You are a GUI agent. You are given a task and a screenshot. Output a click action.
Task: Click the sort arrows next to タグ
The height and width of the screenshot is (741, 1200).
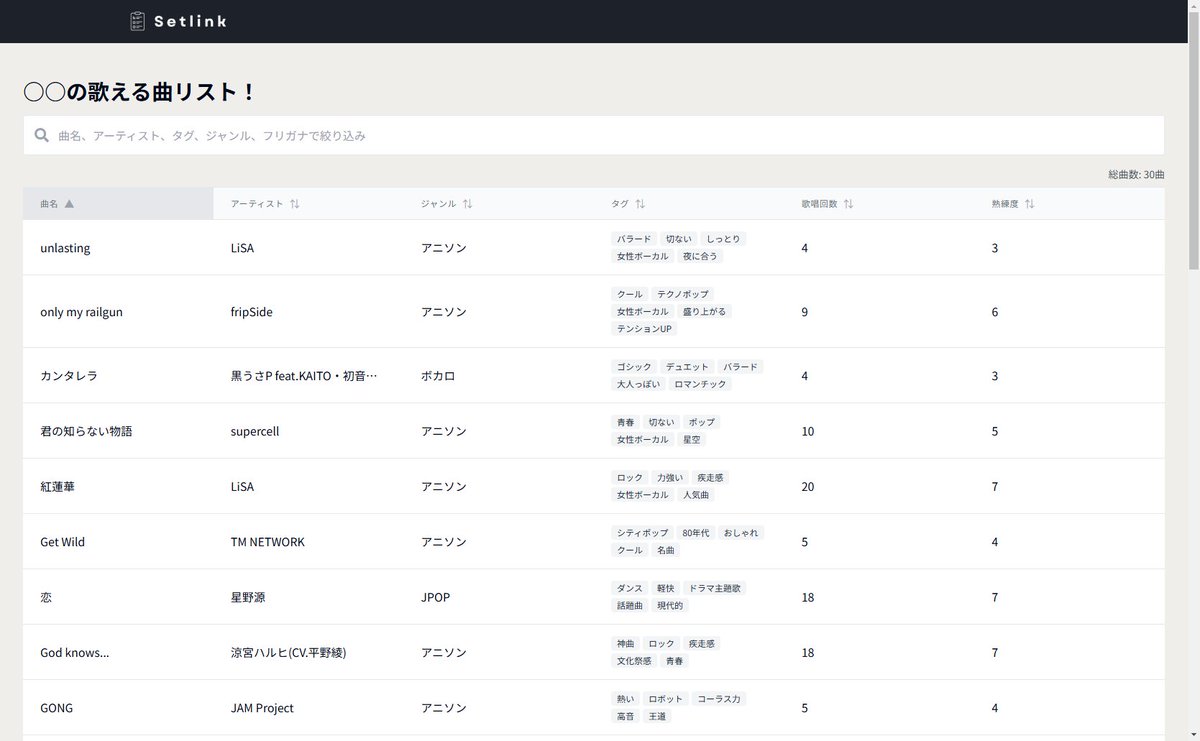640,204
